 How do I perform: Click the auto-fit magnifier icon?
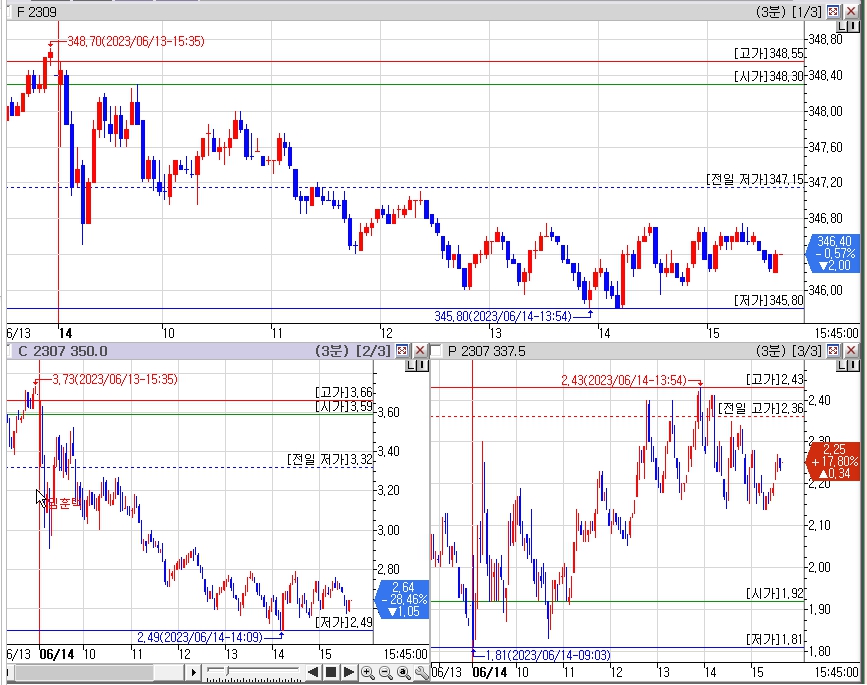click(404, 672)
